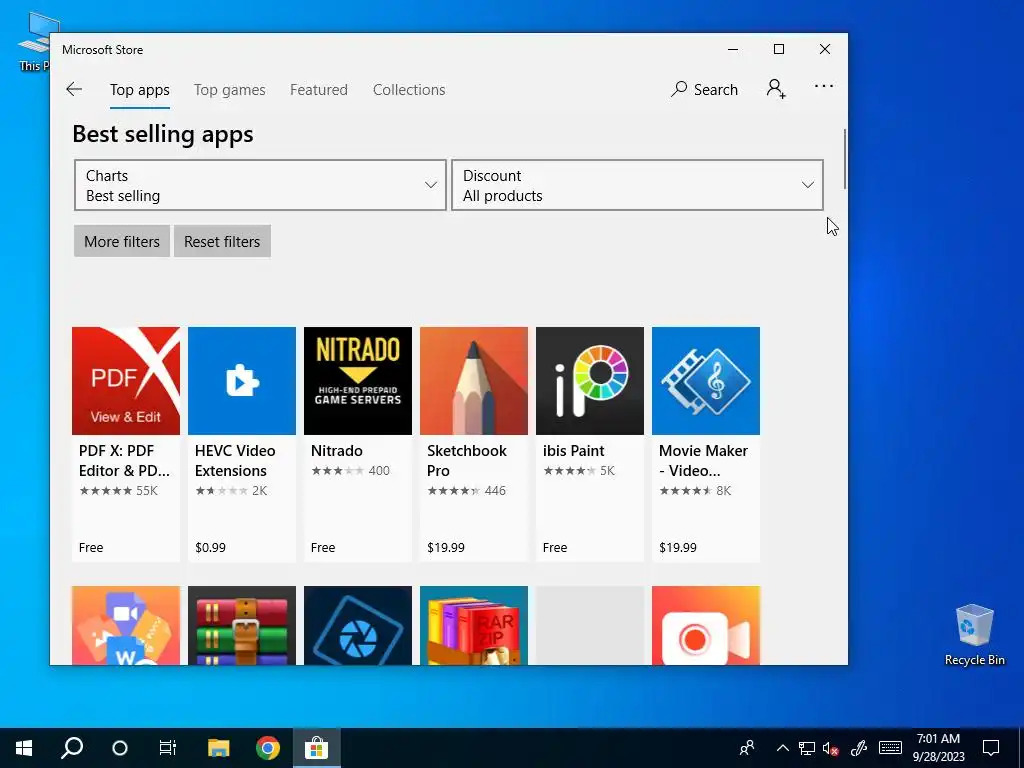This screenshot has height=768, width=1024.
Task: Switch to the Top games tab
Action: point(230,90)
